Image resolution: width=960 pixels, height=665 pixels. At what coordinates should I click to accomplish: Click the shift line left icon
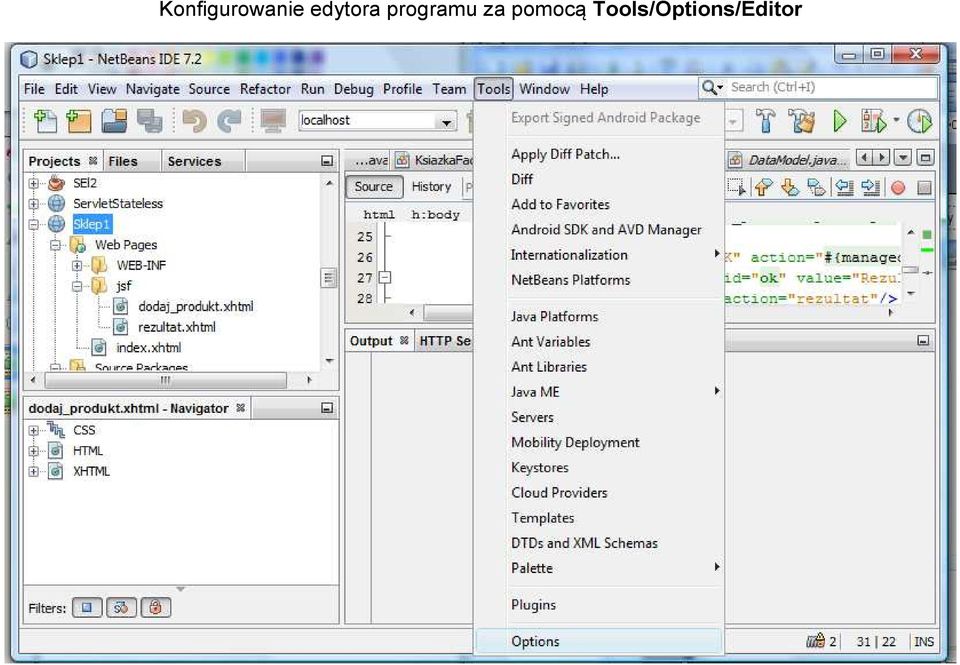pos(844,187)
